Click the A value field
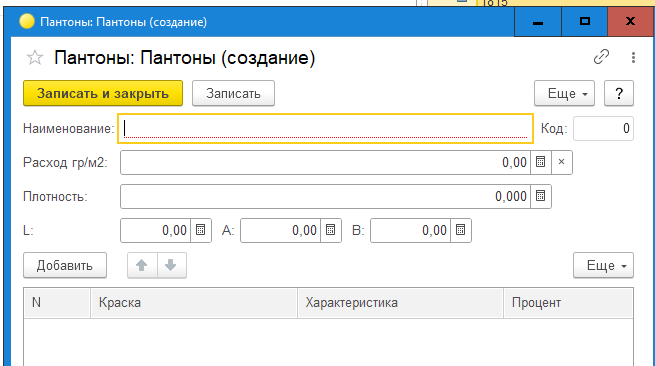 click(x=281, y=230)
